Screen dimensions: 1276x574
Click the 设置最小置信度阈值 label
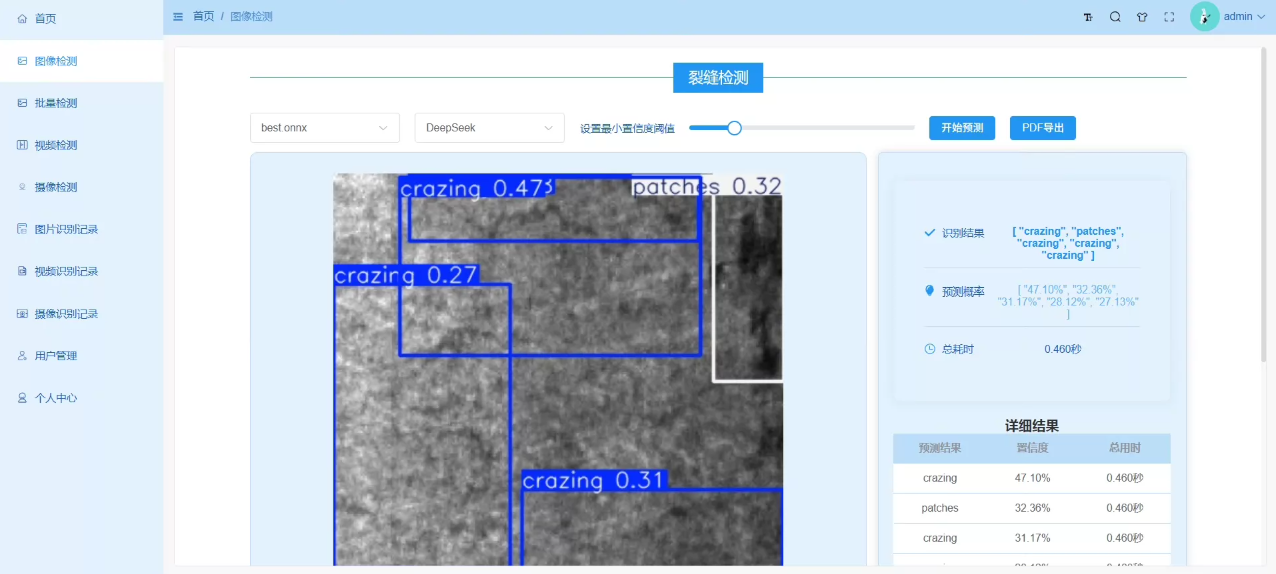pyautogui.click(x=627, y=128)
